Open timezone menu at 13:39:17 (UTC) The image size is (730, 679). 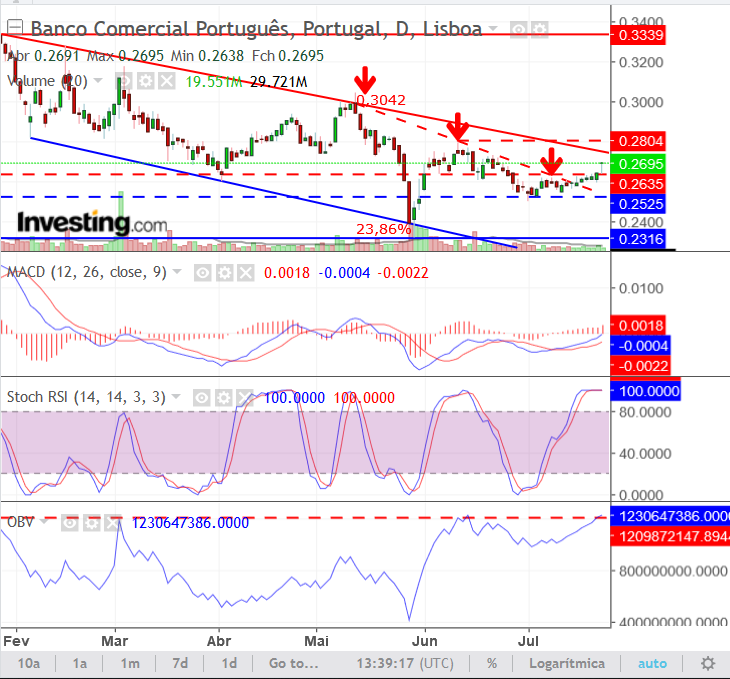click(x=405, y=663)
